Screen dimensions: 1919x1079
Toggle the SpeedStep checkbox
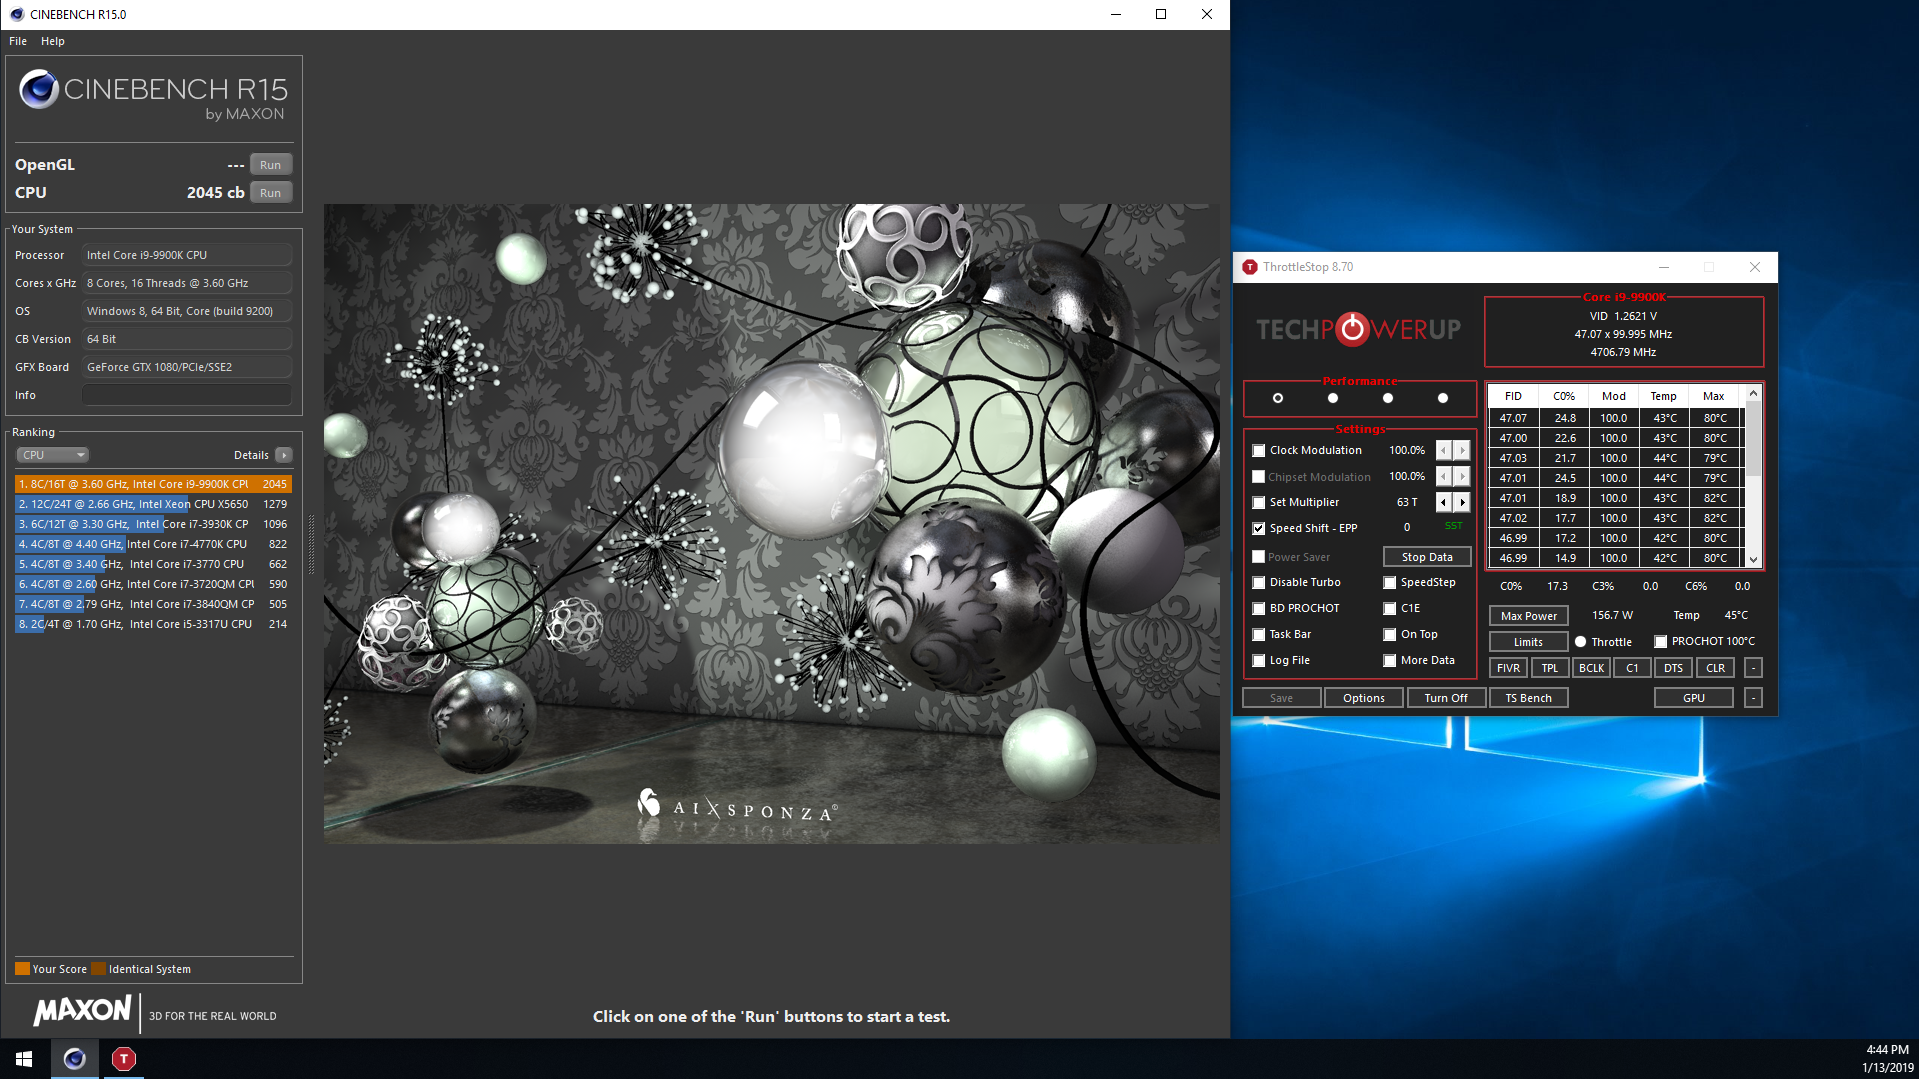pyautogui.click(x=1390, y=583)
